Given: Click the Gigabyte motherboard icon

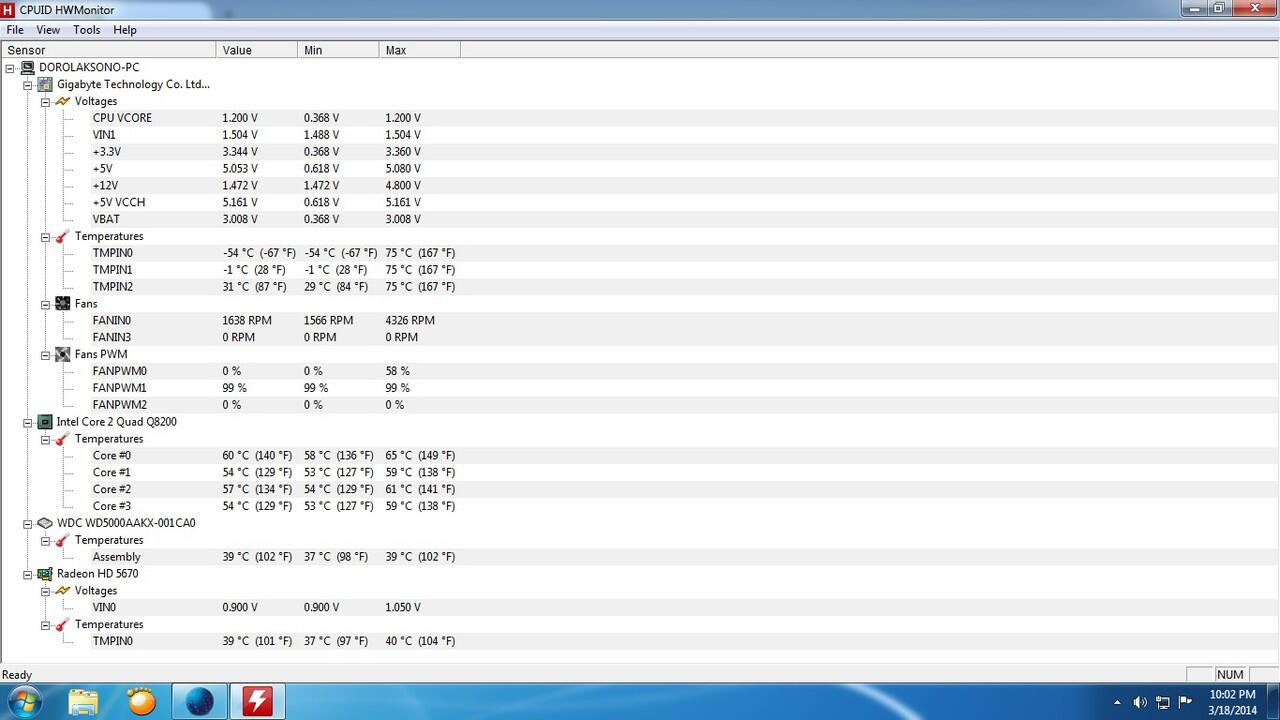Looking at the screenshot, I should coord(45,84).
